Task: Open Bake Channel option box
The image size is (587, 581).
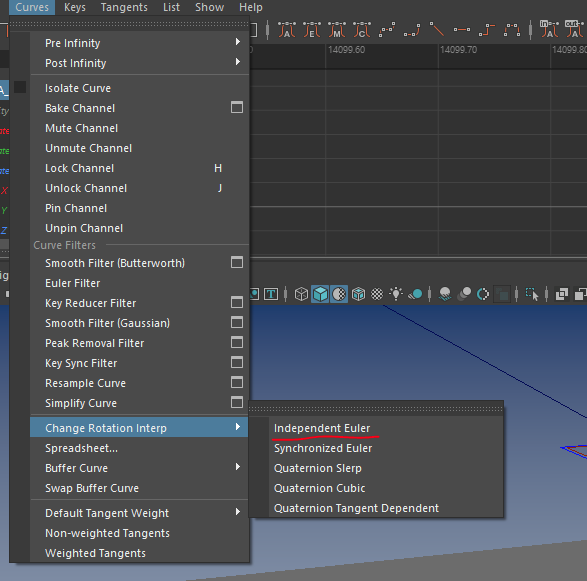Action: (x=237, y=107)
